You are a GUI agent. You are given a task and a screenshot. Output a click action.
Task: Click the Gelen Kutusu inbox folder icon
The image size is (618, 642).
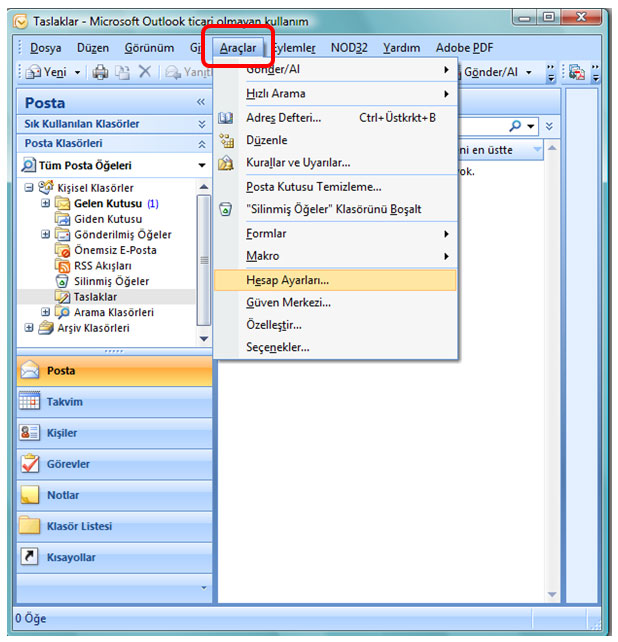tap(63, 203)
